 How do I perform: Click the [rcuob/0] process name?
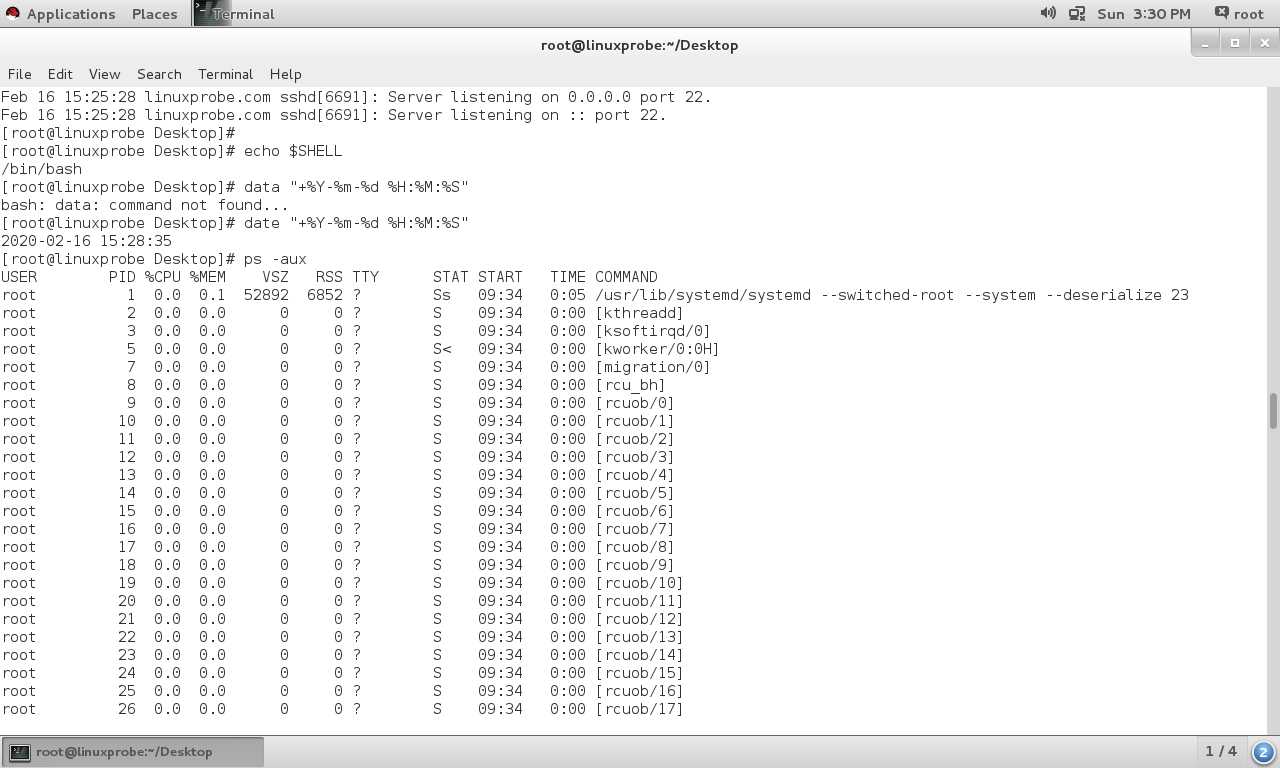point(635,403)
